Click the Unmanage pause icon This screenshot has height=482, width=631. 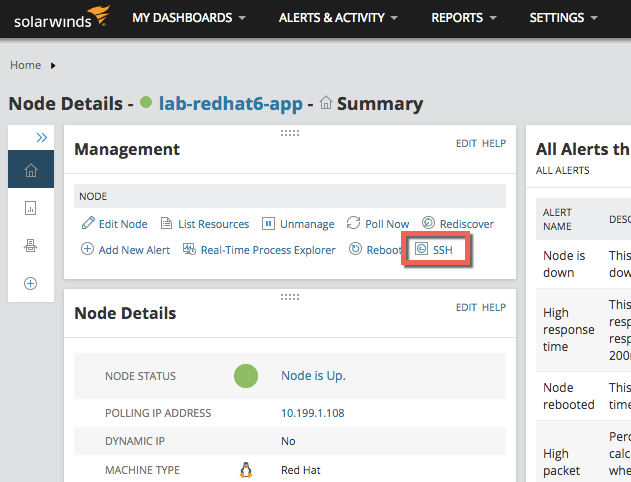[268, 223]
